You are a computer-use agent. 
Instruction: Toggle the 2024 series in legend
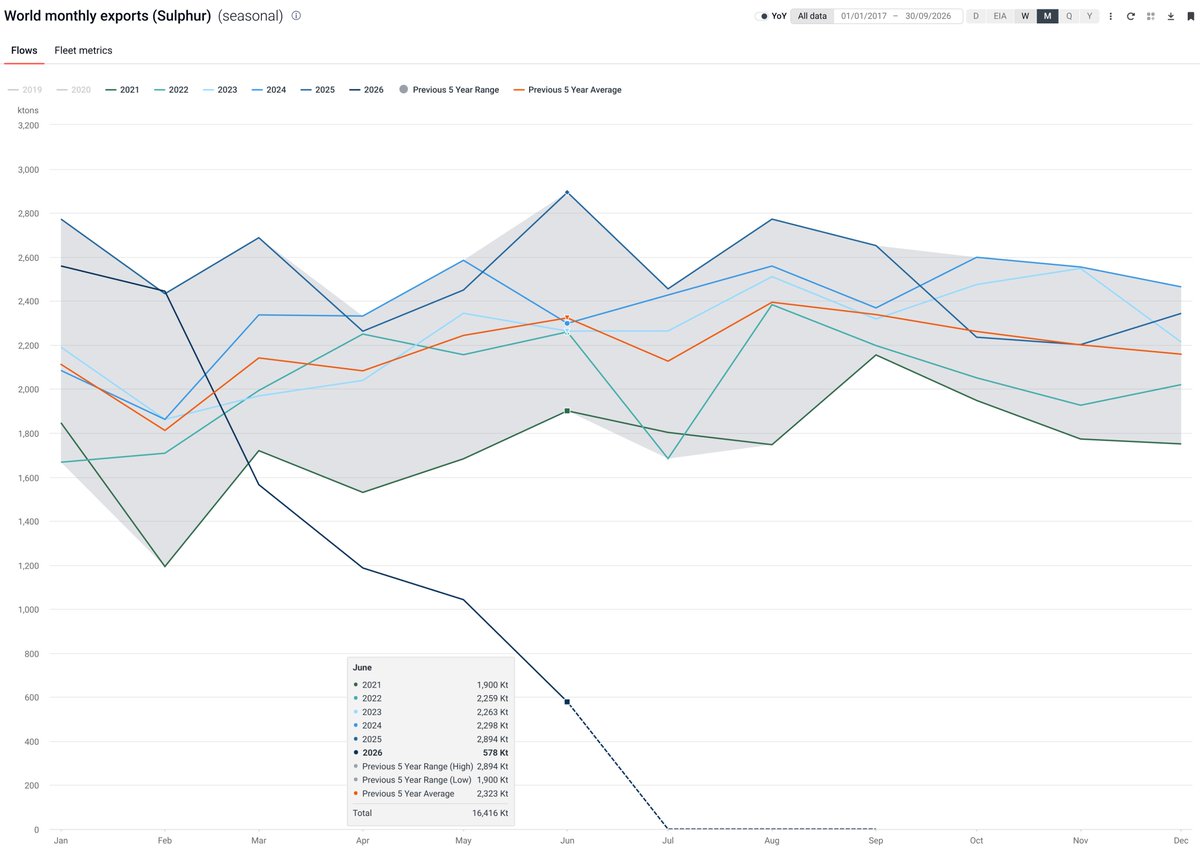point(269,90)
